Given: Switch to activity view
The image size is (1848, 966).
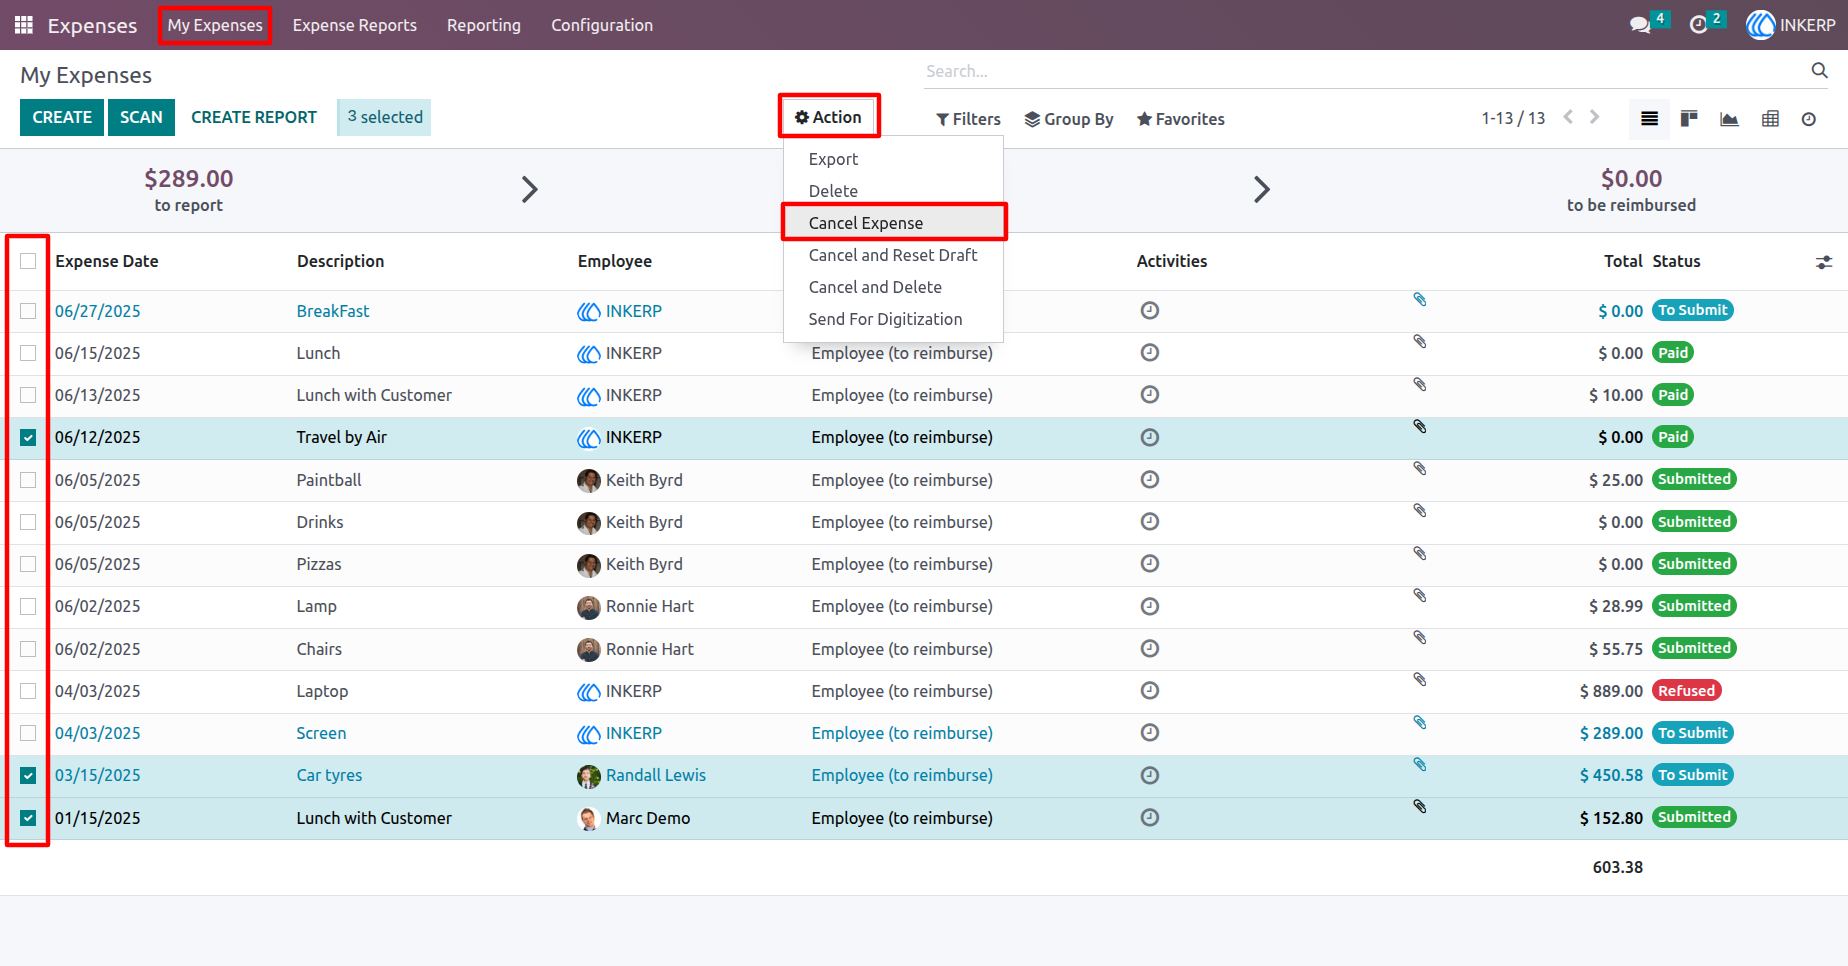Looking at the screenshot, I should (x=1809, y=119).
